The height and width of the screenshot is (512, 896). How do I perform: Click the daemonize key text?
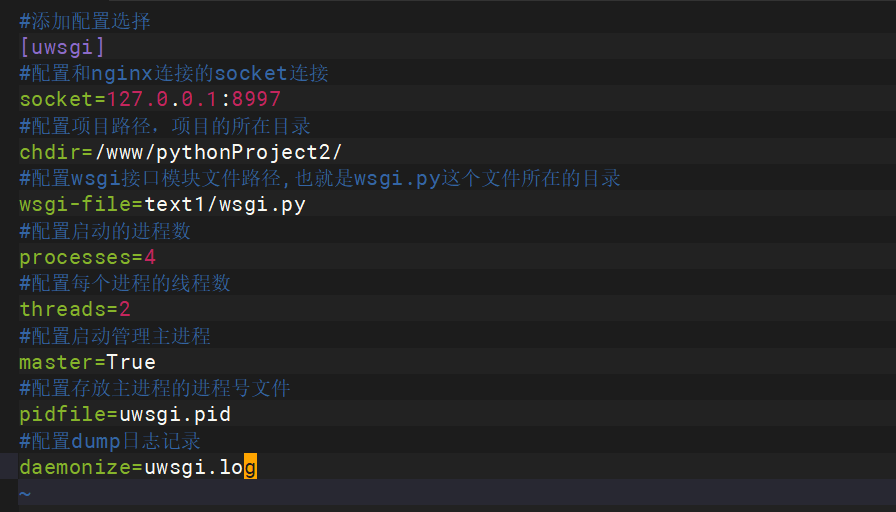coord(75,467)
